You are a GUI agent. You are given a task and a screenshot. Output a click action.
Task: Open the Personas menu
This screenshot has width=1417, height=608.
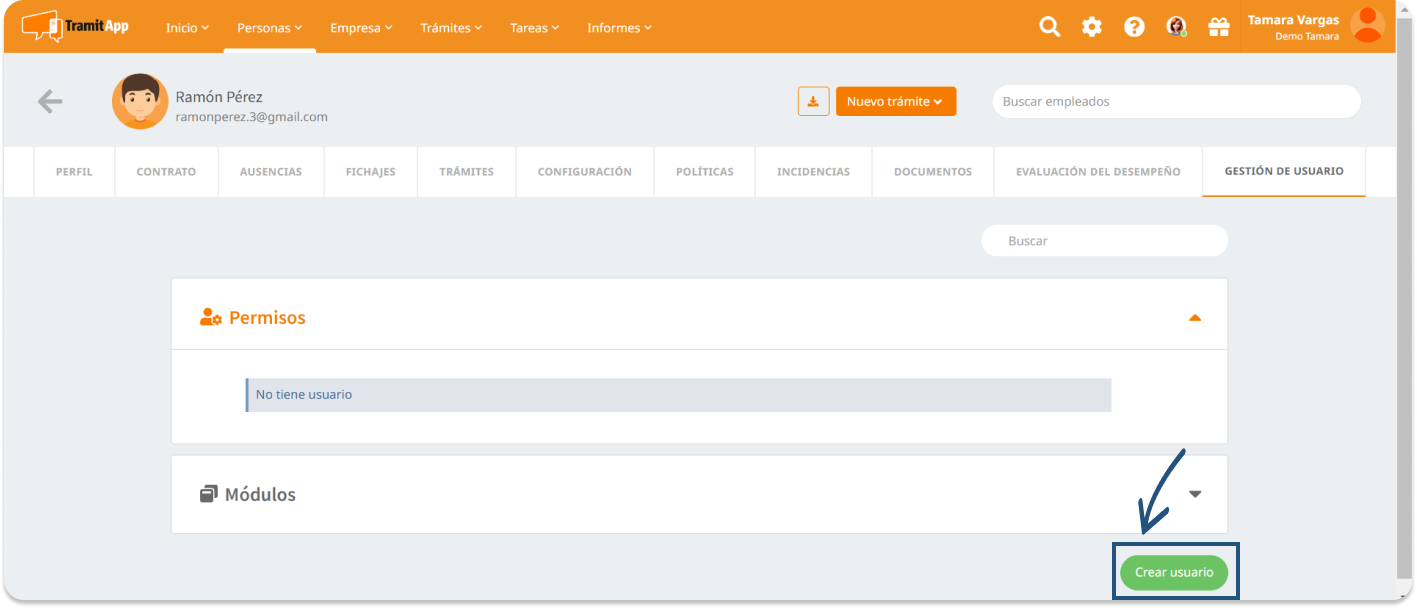click(269, 28)
